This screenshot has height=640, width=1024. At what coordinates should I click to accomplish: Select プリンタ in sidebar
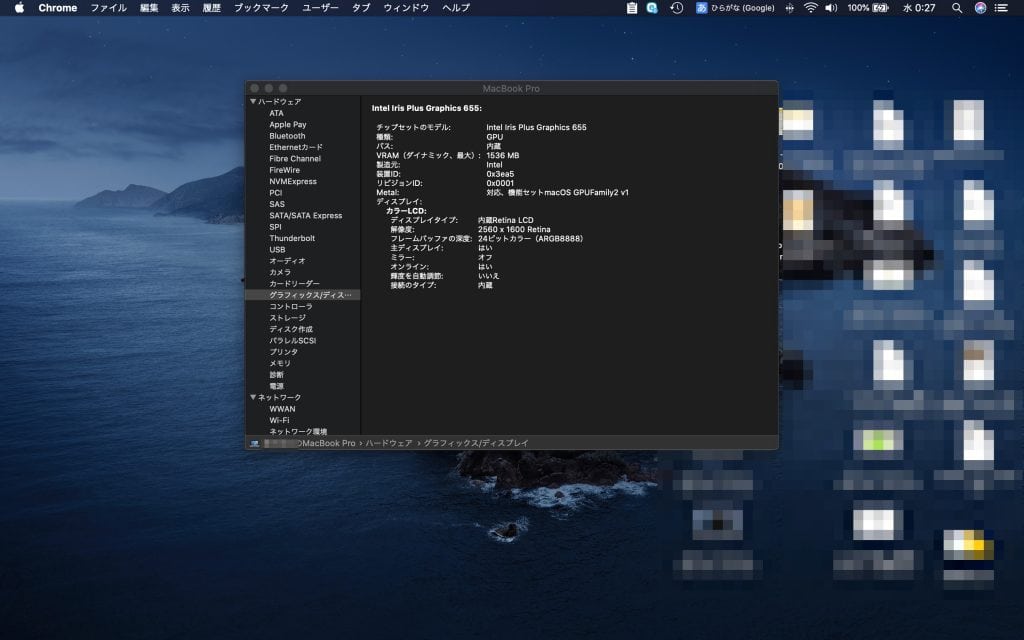(x=283, y=352)
